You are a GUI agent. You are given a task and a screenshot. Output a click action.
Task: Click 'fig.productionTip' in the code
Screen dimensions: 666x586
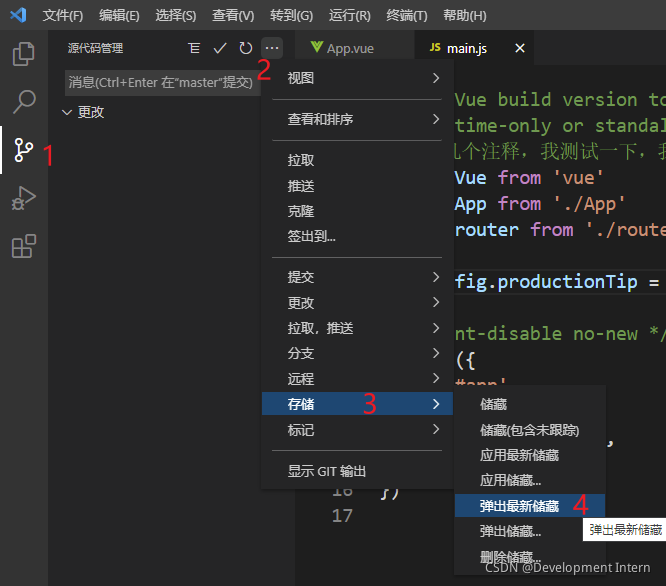(x=546, y=282)
